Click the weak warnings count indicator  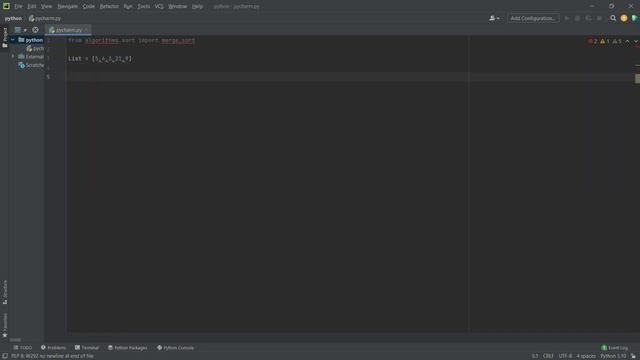(x=617, y=41)
